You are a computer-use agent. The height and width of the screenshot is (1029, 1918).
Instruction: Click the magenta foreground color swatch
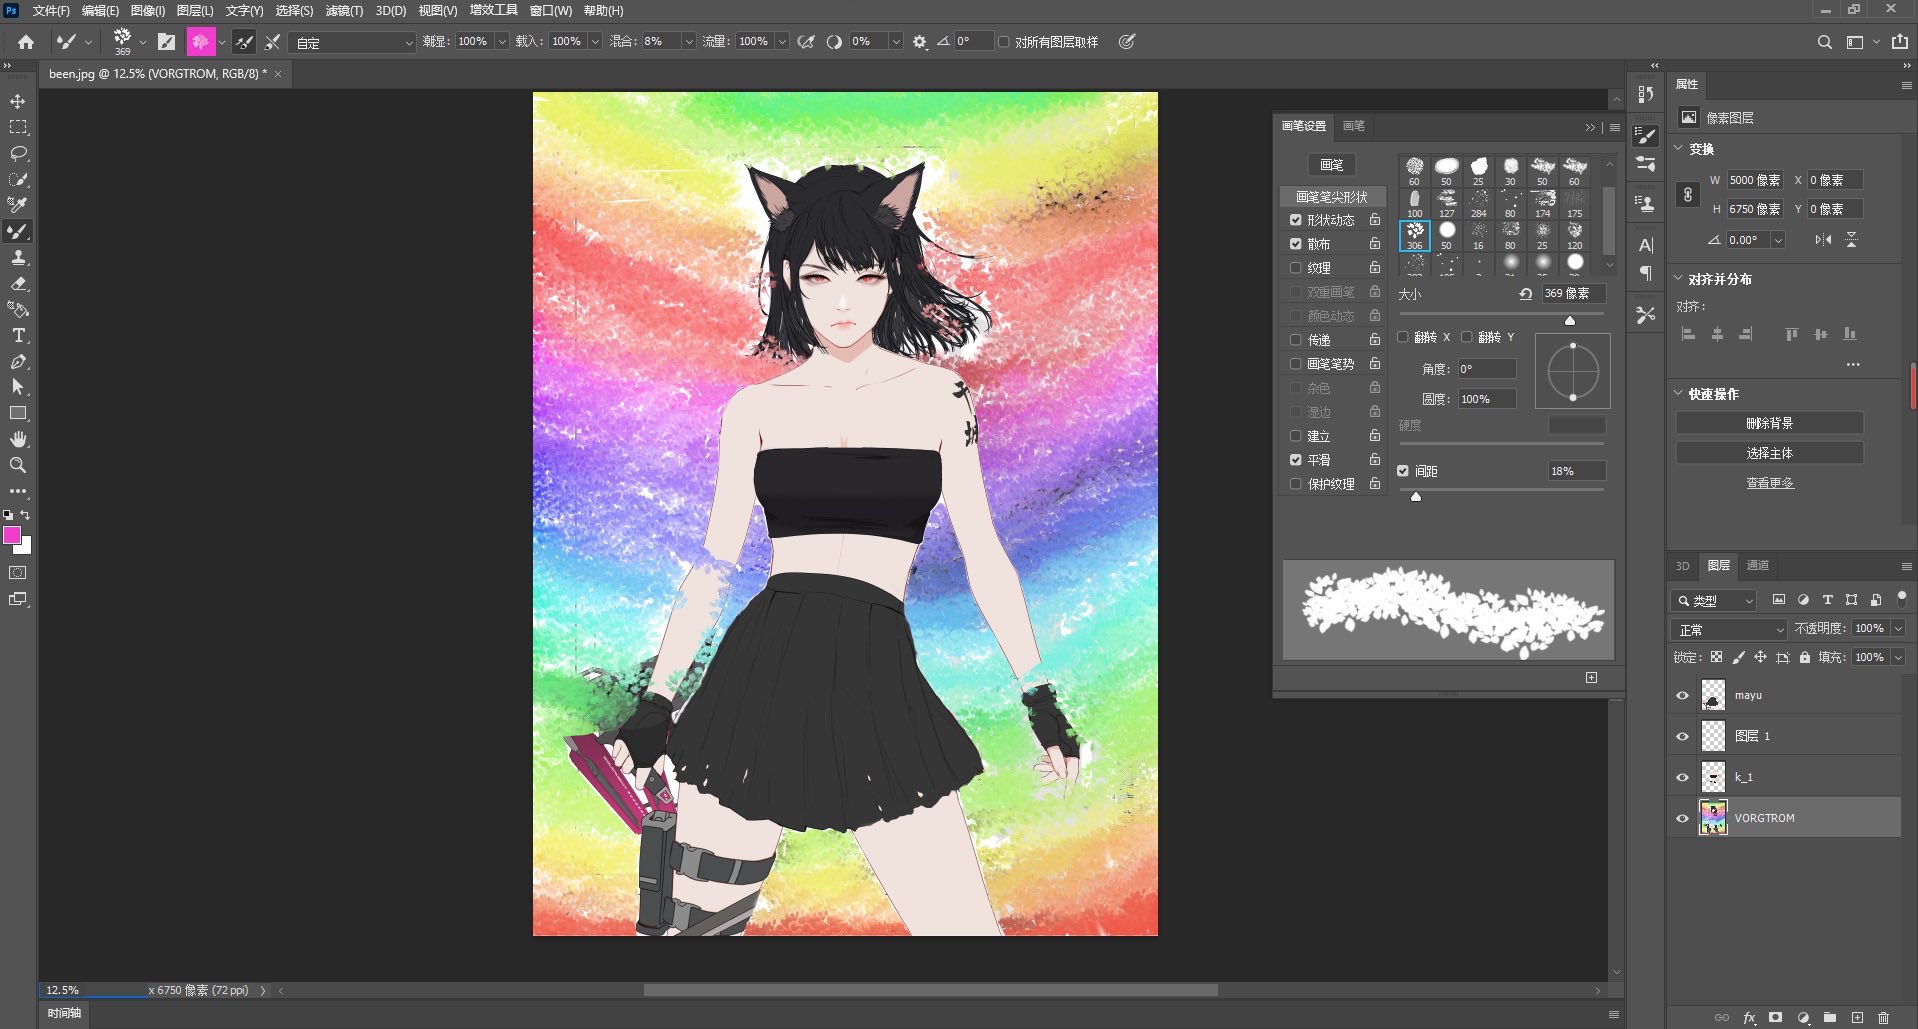[x=12, y=535]
